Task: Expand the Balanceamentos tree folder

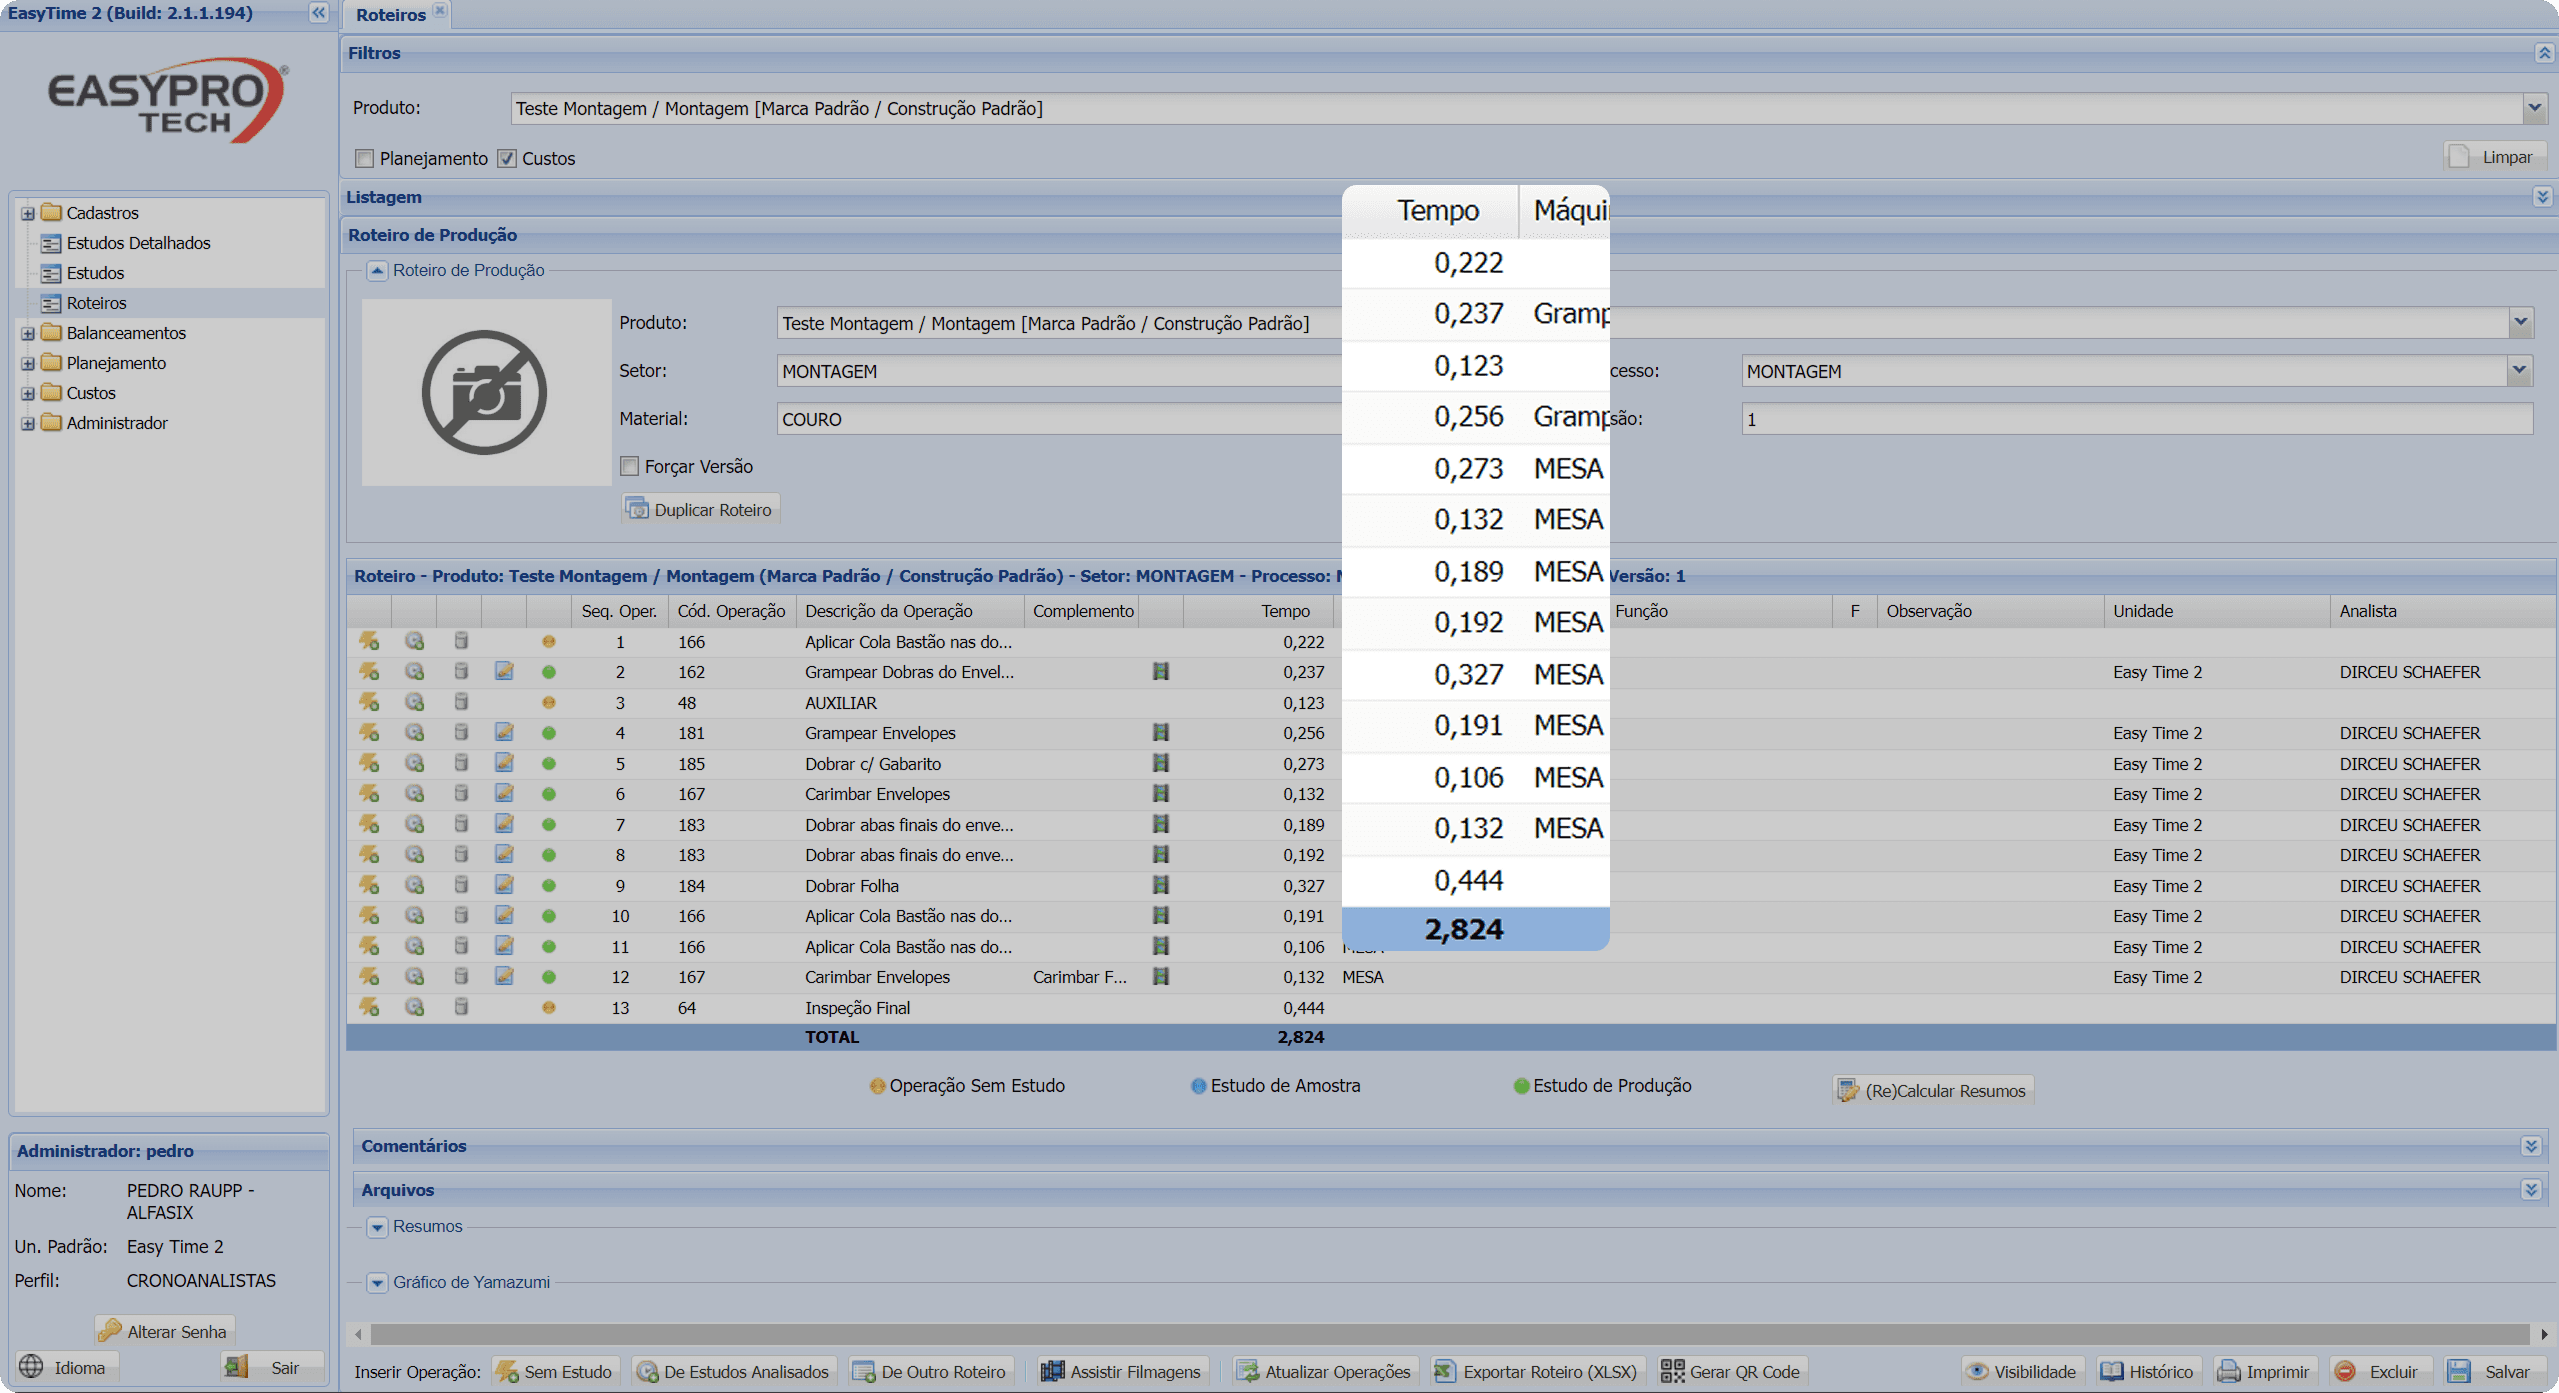Action: (x=28, y=333)
